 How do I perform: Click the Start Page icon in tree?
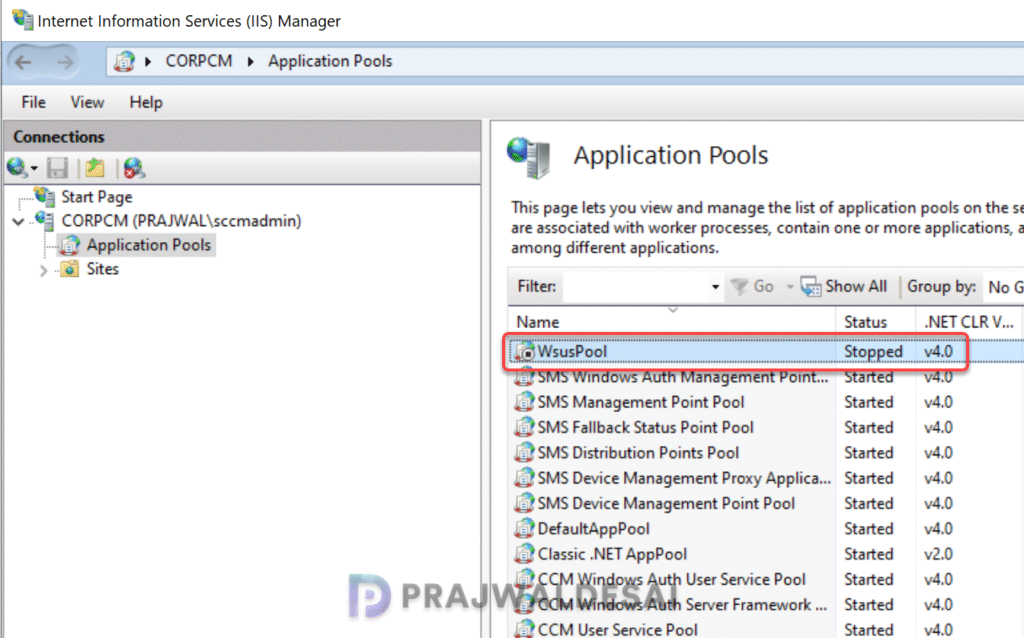point(45,195)
